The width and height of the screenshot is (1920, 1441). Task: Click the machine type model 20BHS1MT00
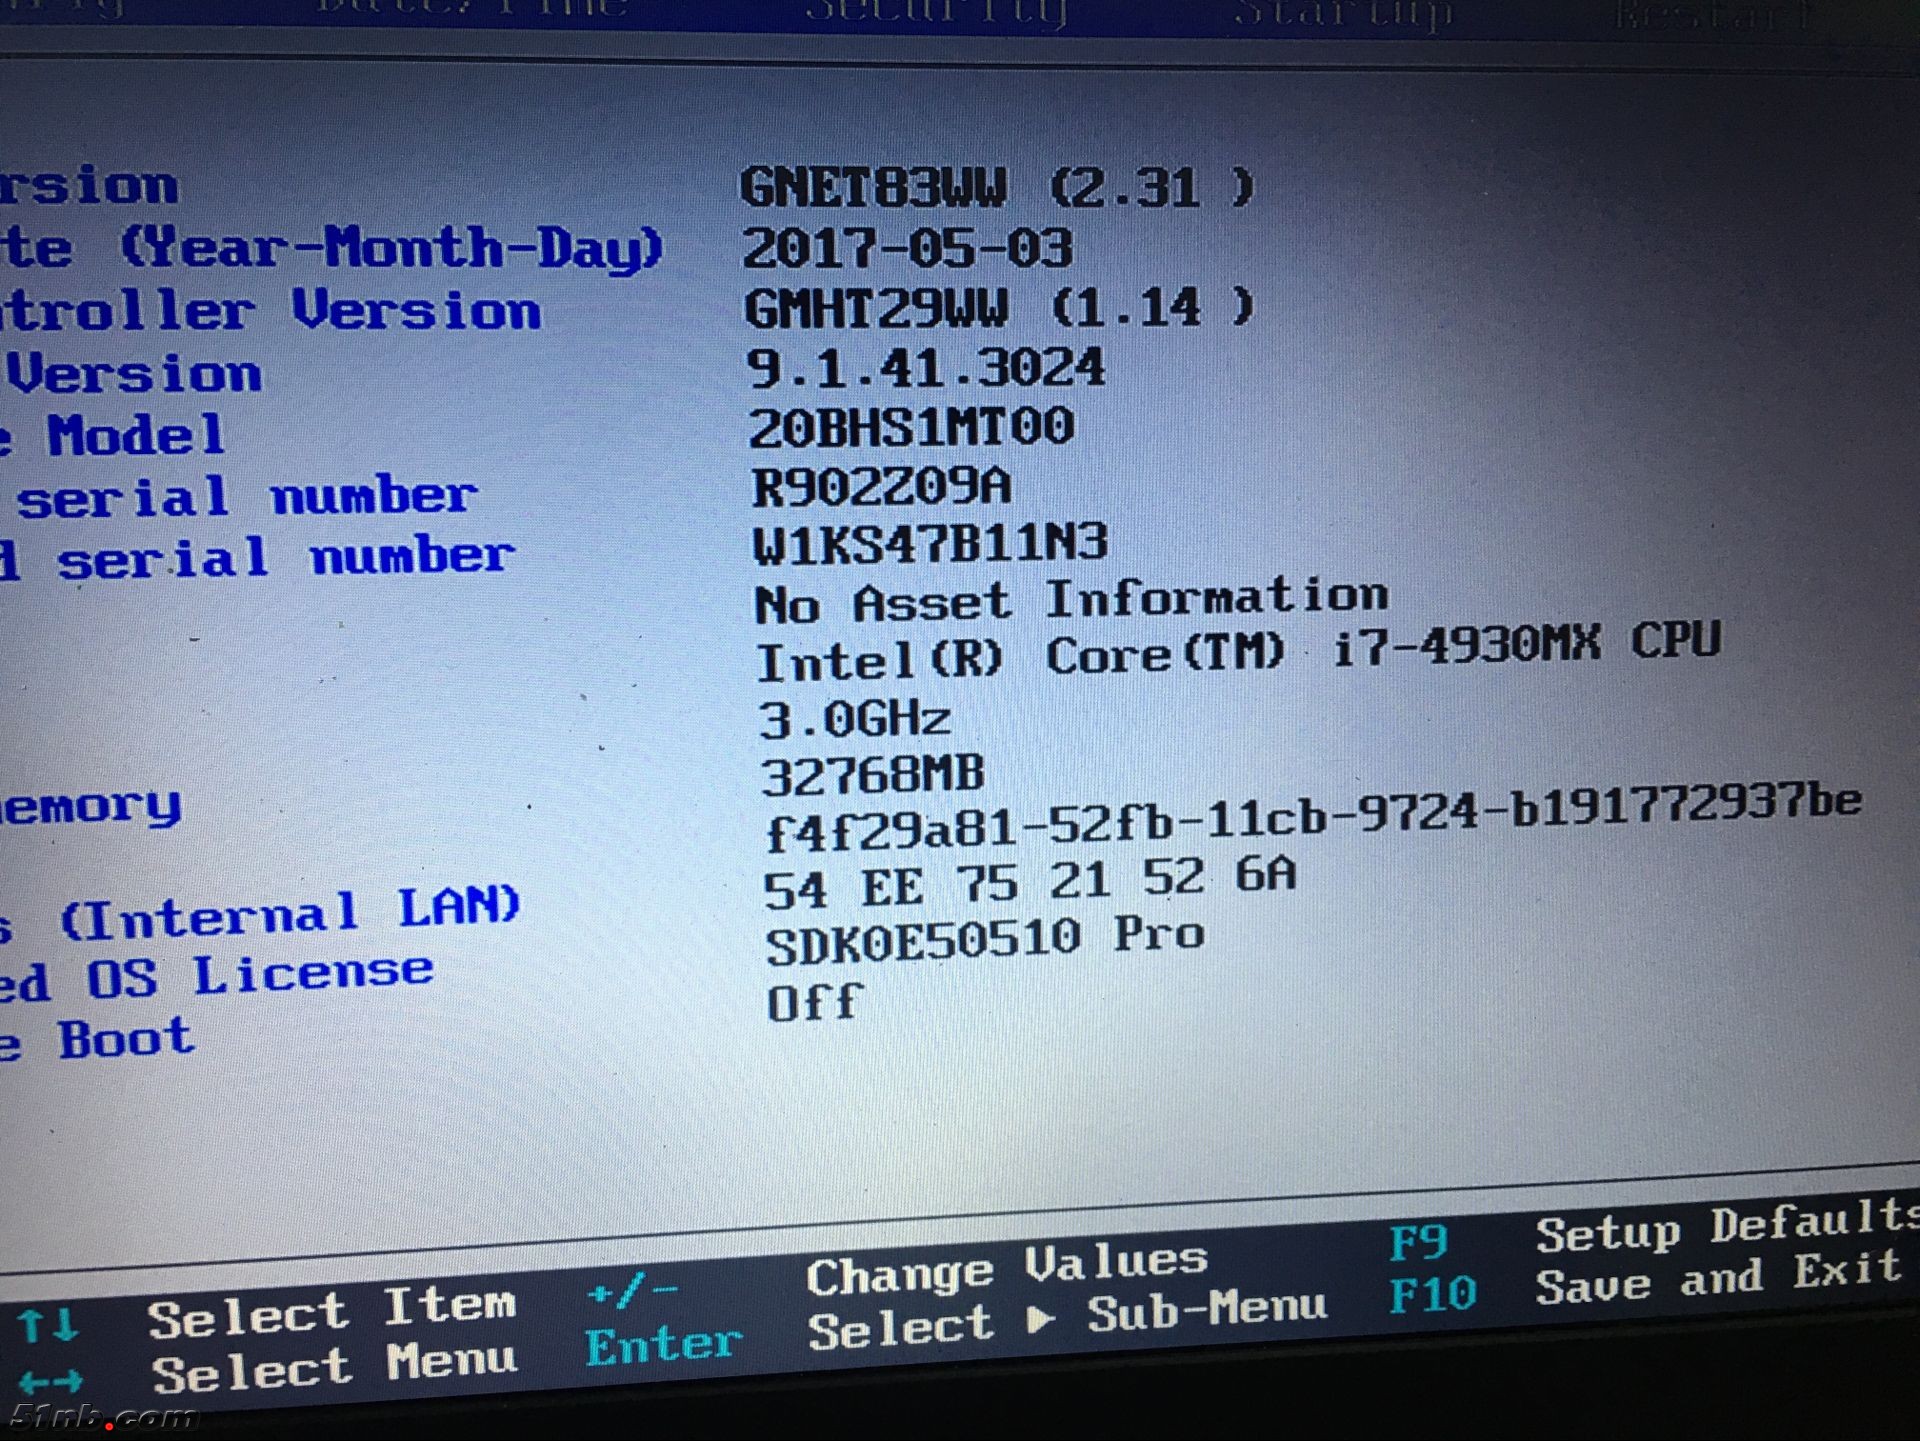coord(911,428)
